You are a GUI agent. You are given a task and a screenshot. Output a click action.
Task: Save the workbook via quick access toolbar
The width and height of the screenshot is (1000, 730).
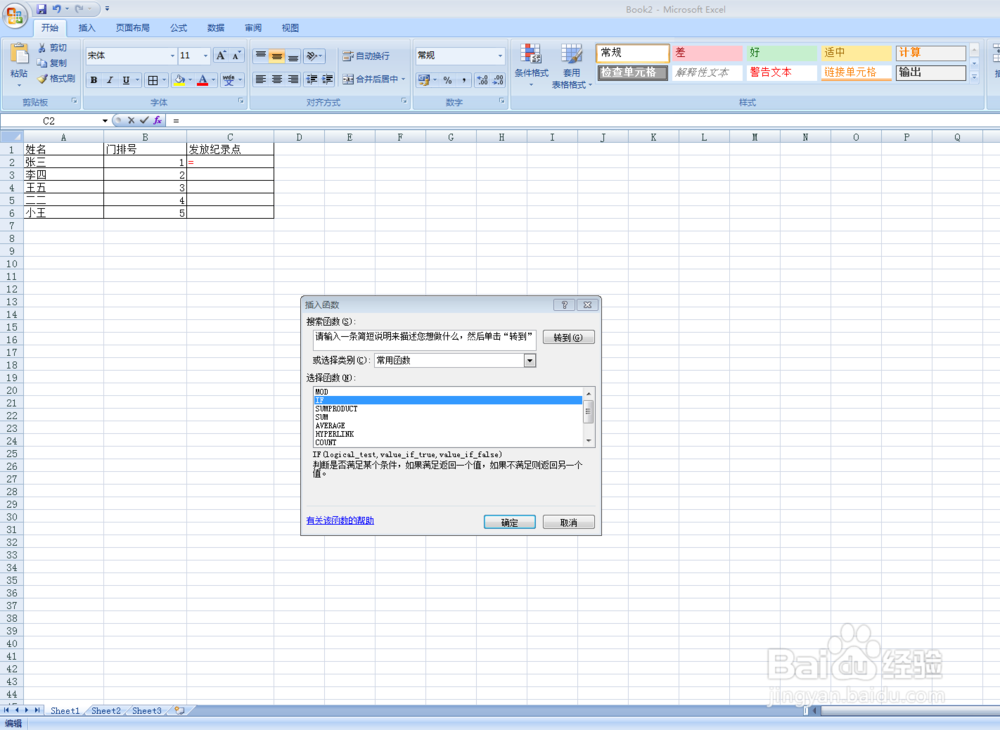41,9
